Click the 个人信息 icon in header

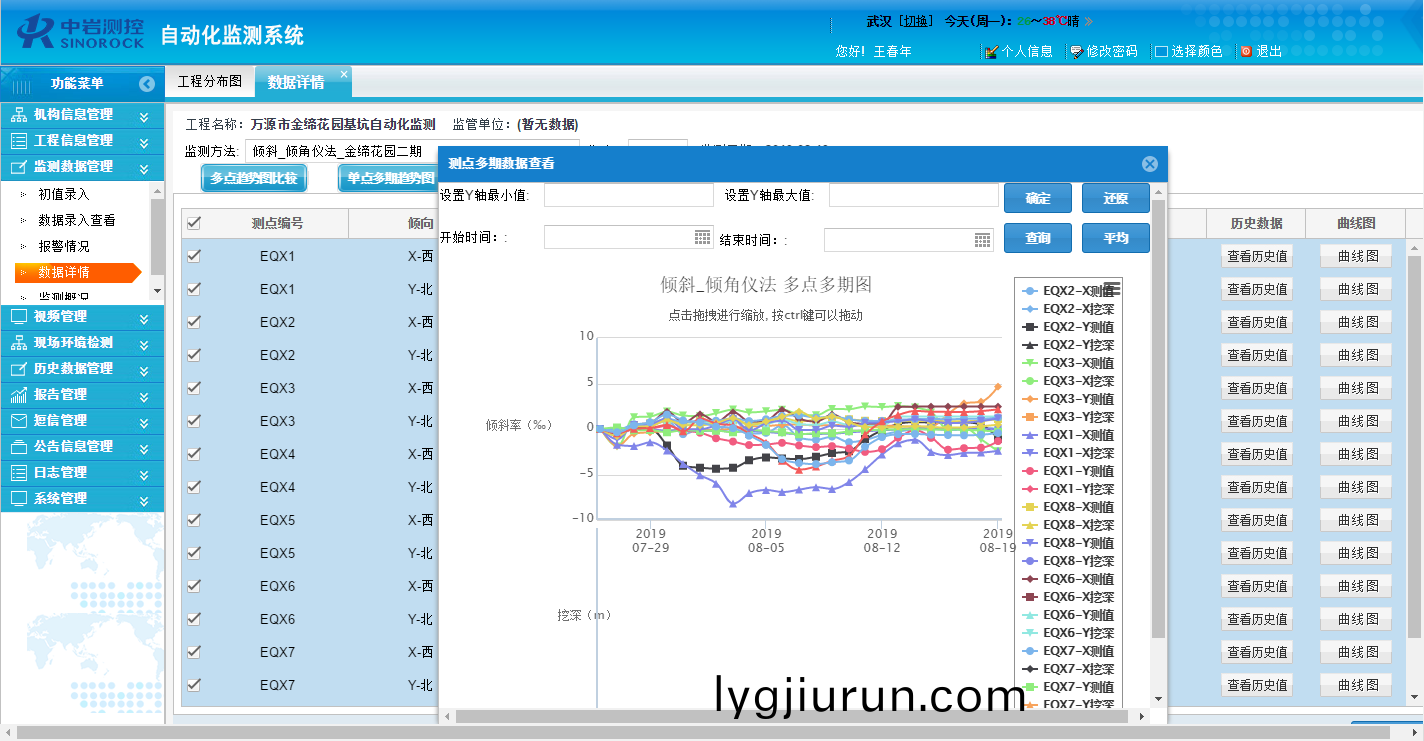tap(991, 51)
